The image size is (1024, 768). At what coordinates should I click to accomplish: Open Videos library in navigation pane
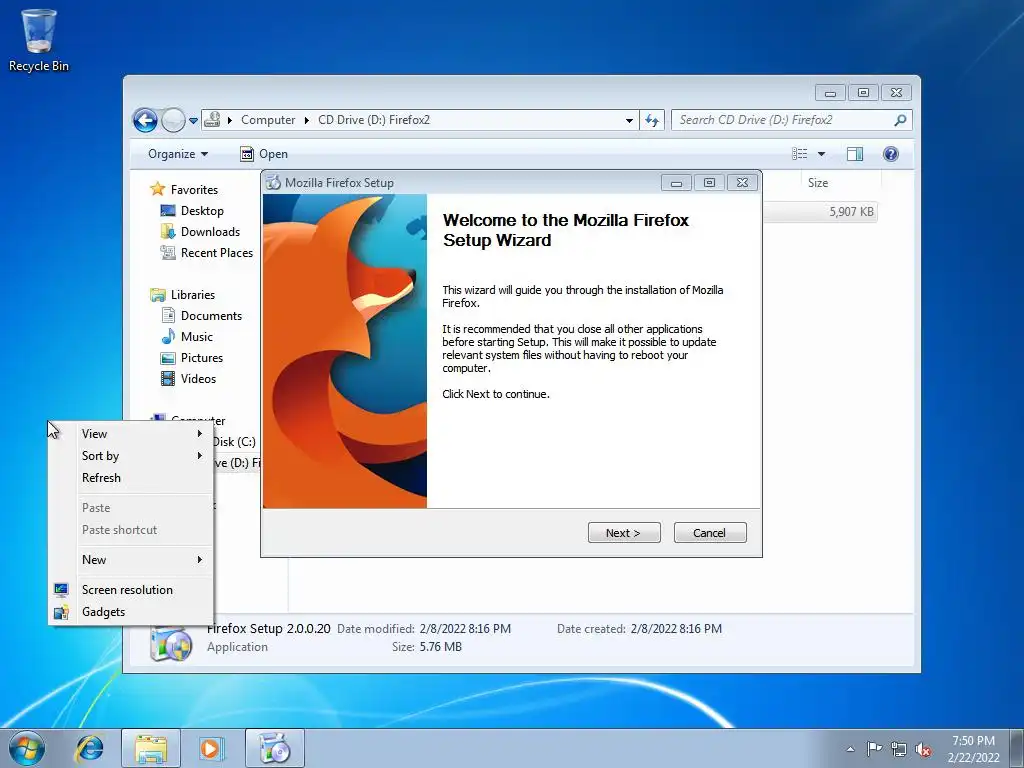(x=198, y=379)
